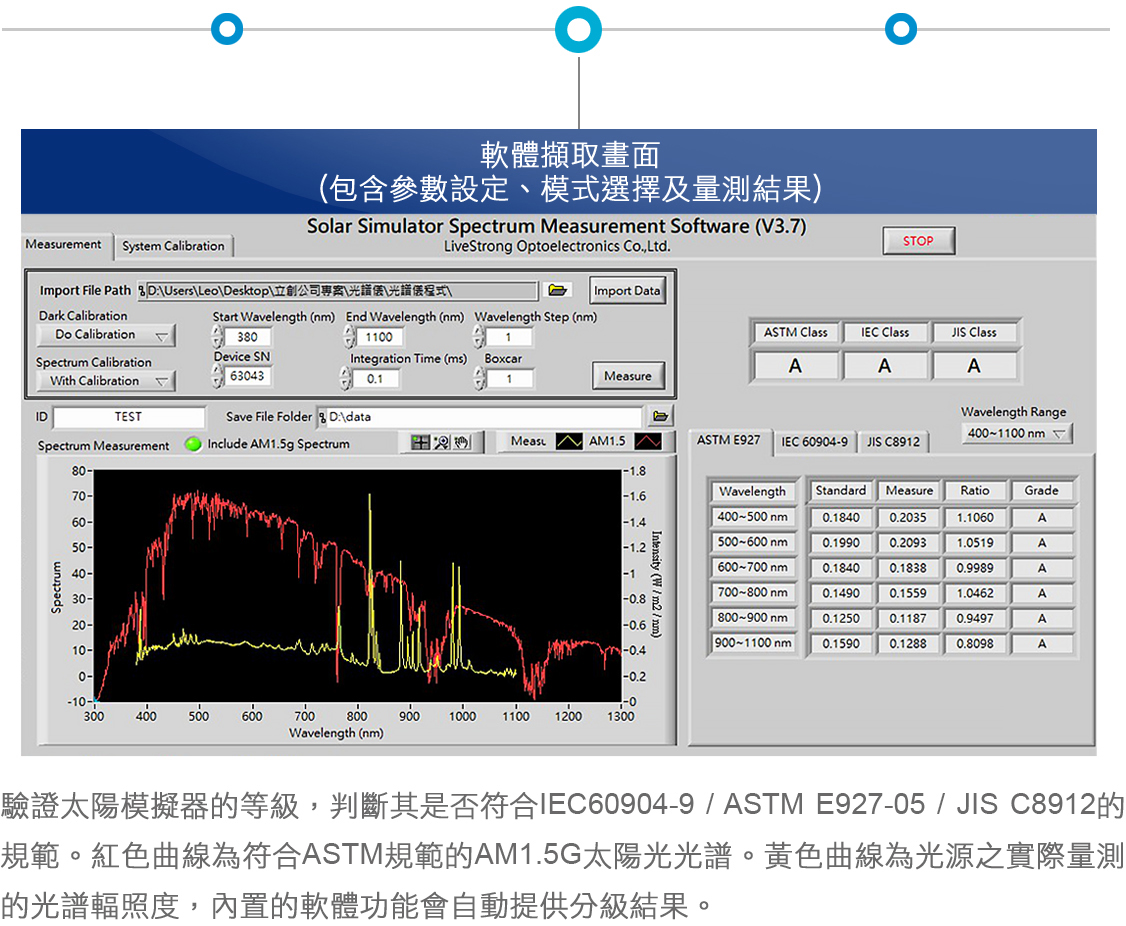Click the red AM1.5 plot legend swatch
Image resolution: width=1126 pixels, height=926 pixels.
[x=648, y=441]
